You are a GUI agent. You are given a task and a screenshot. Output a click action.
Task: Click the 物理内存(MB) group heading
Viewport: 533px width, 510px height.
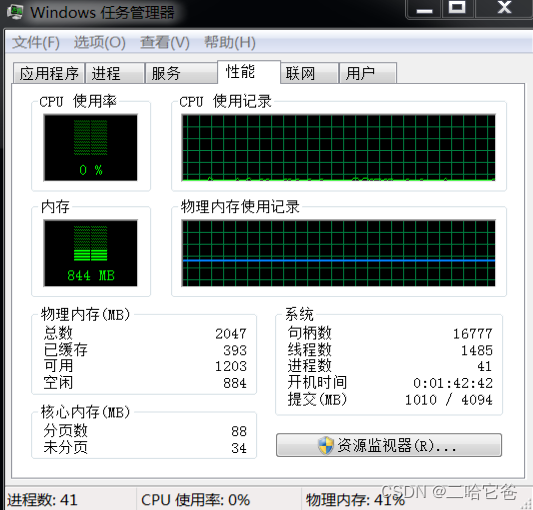click(85, 314)
